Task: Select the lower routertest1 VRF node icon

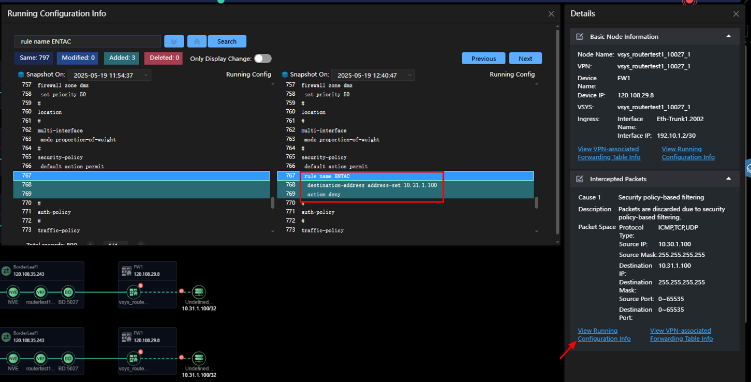Action: 40,358
